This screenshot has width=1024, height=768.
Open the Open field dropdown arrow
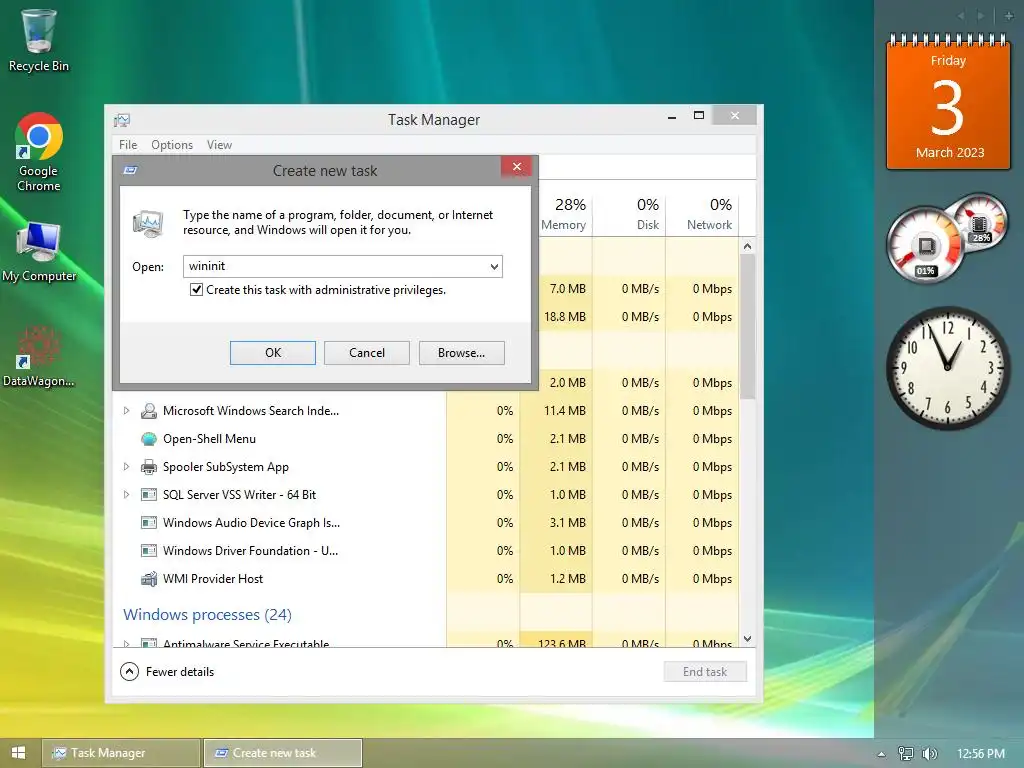tap(494, 266)
